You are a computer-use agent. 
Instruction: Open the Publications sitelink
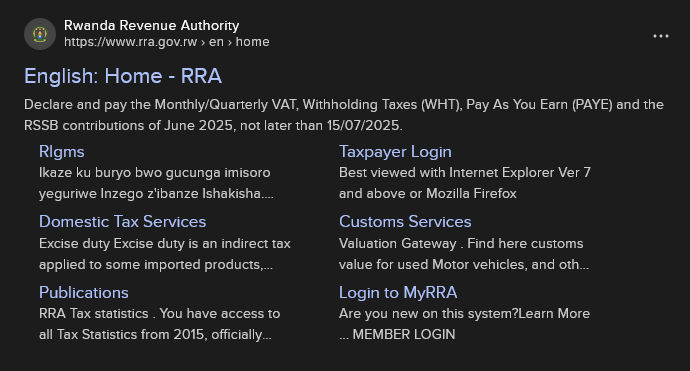point(84,293)
